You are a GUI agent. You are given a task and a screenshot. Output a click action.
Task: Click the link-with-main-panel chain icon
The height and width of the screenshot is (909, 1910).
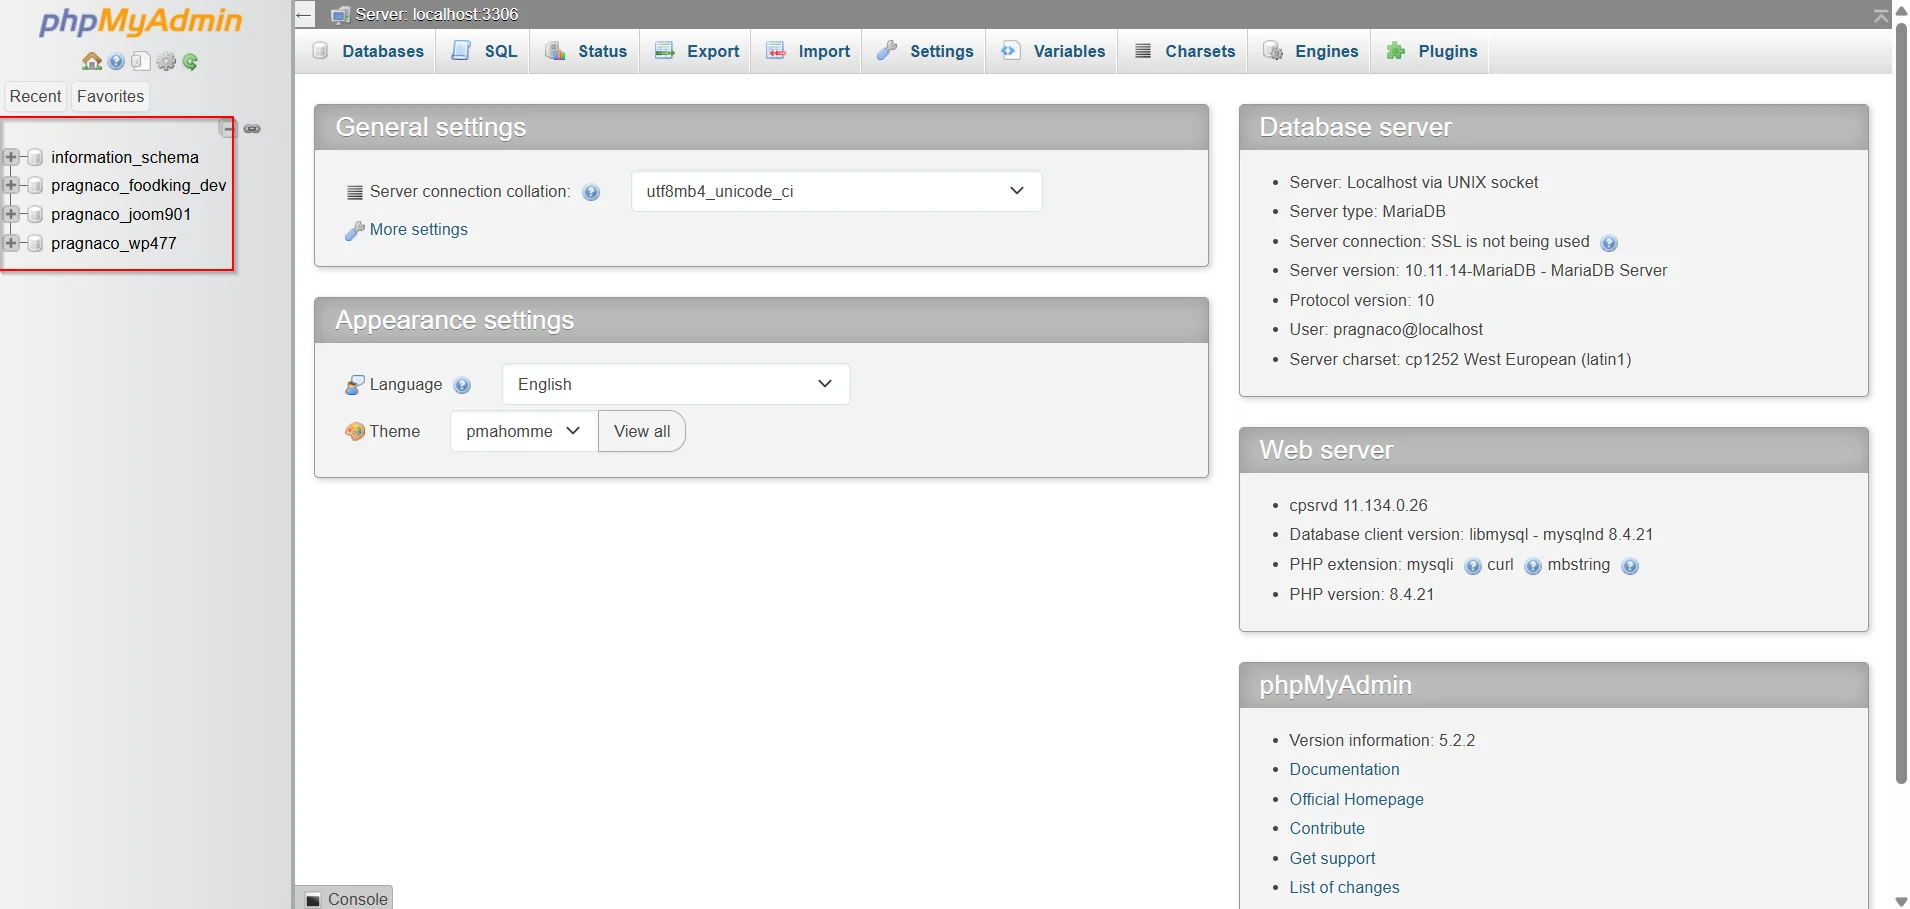point(252,128)
